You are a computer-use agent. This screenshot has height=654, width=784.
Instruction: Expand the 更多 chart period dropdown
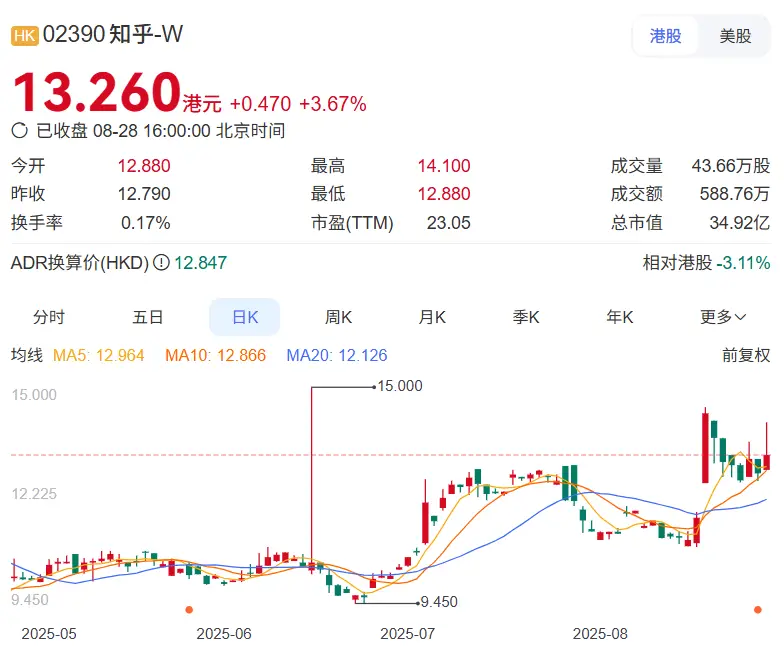(x=723, y=317)
